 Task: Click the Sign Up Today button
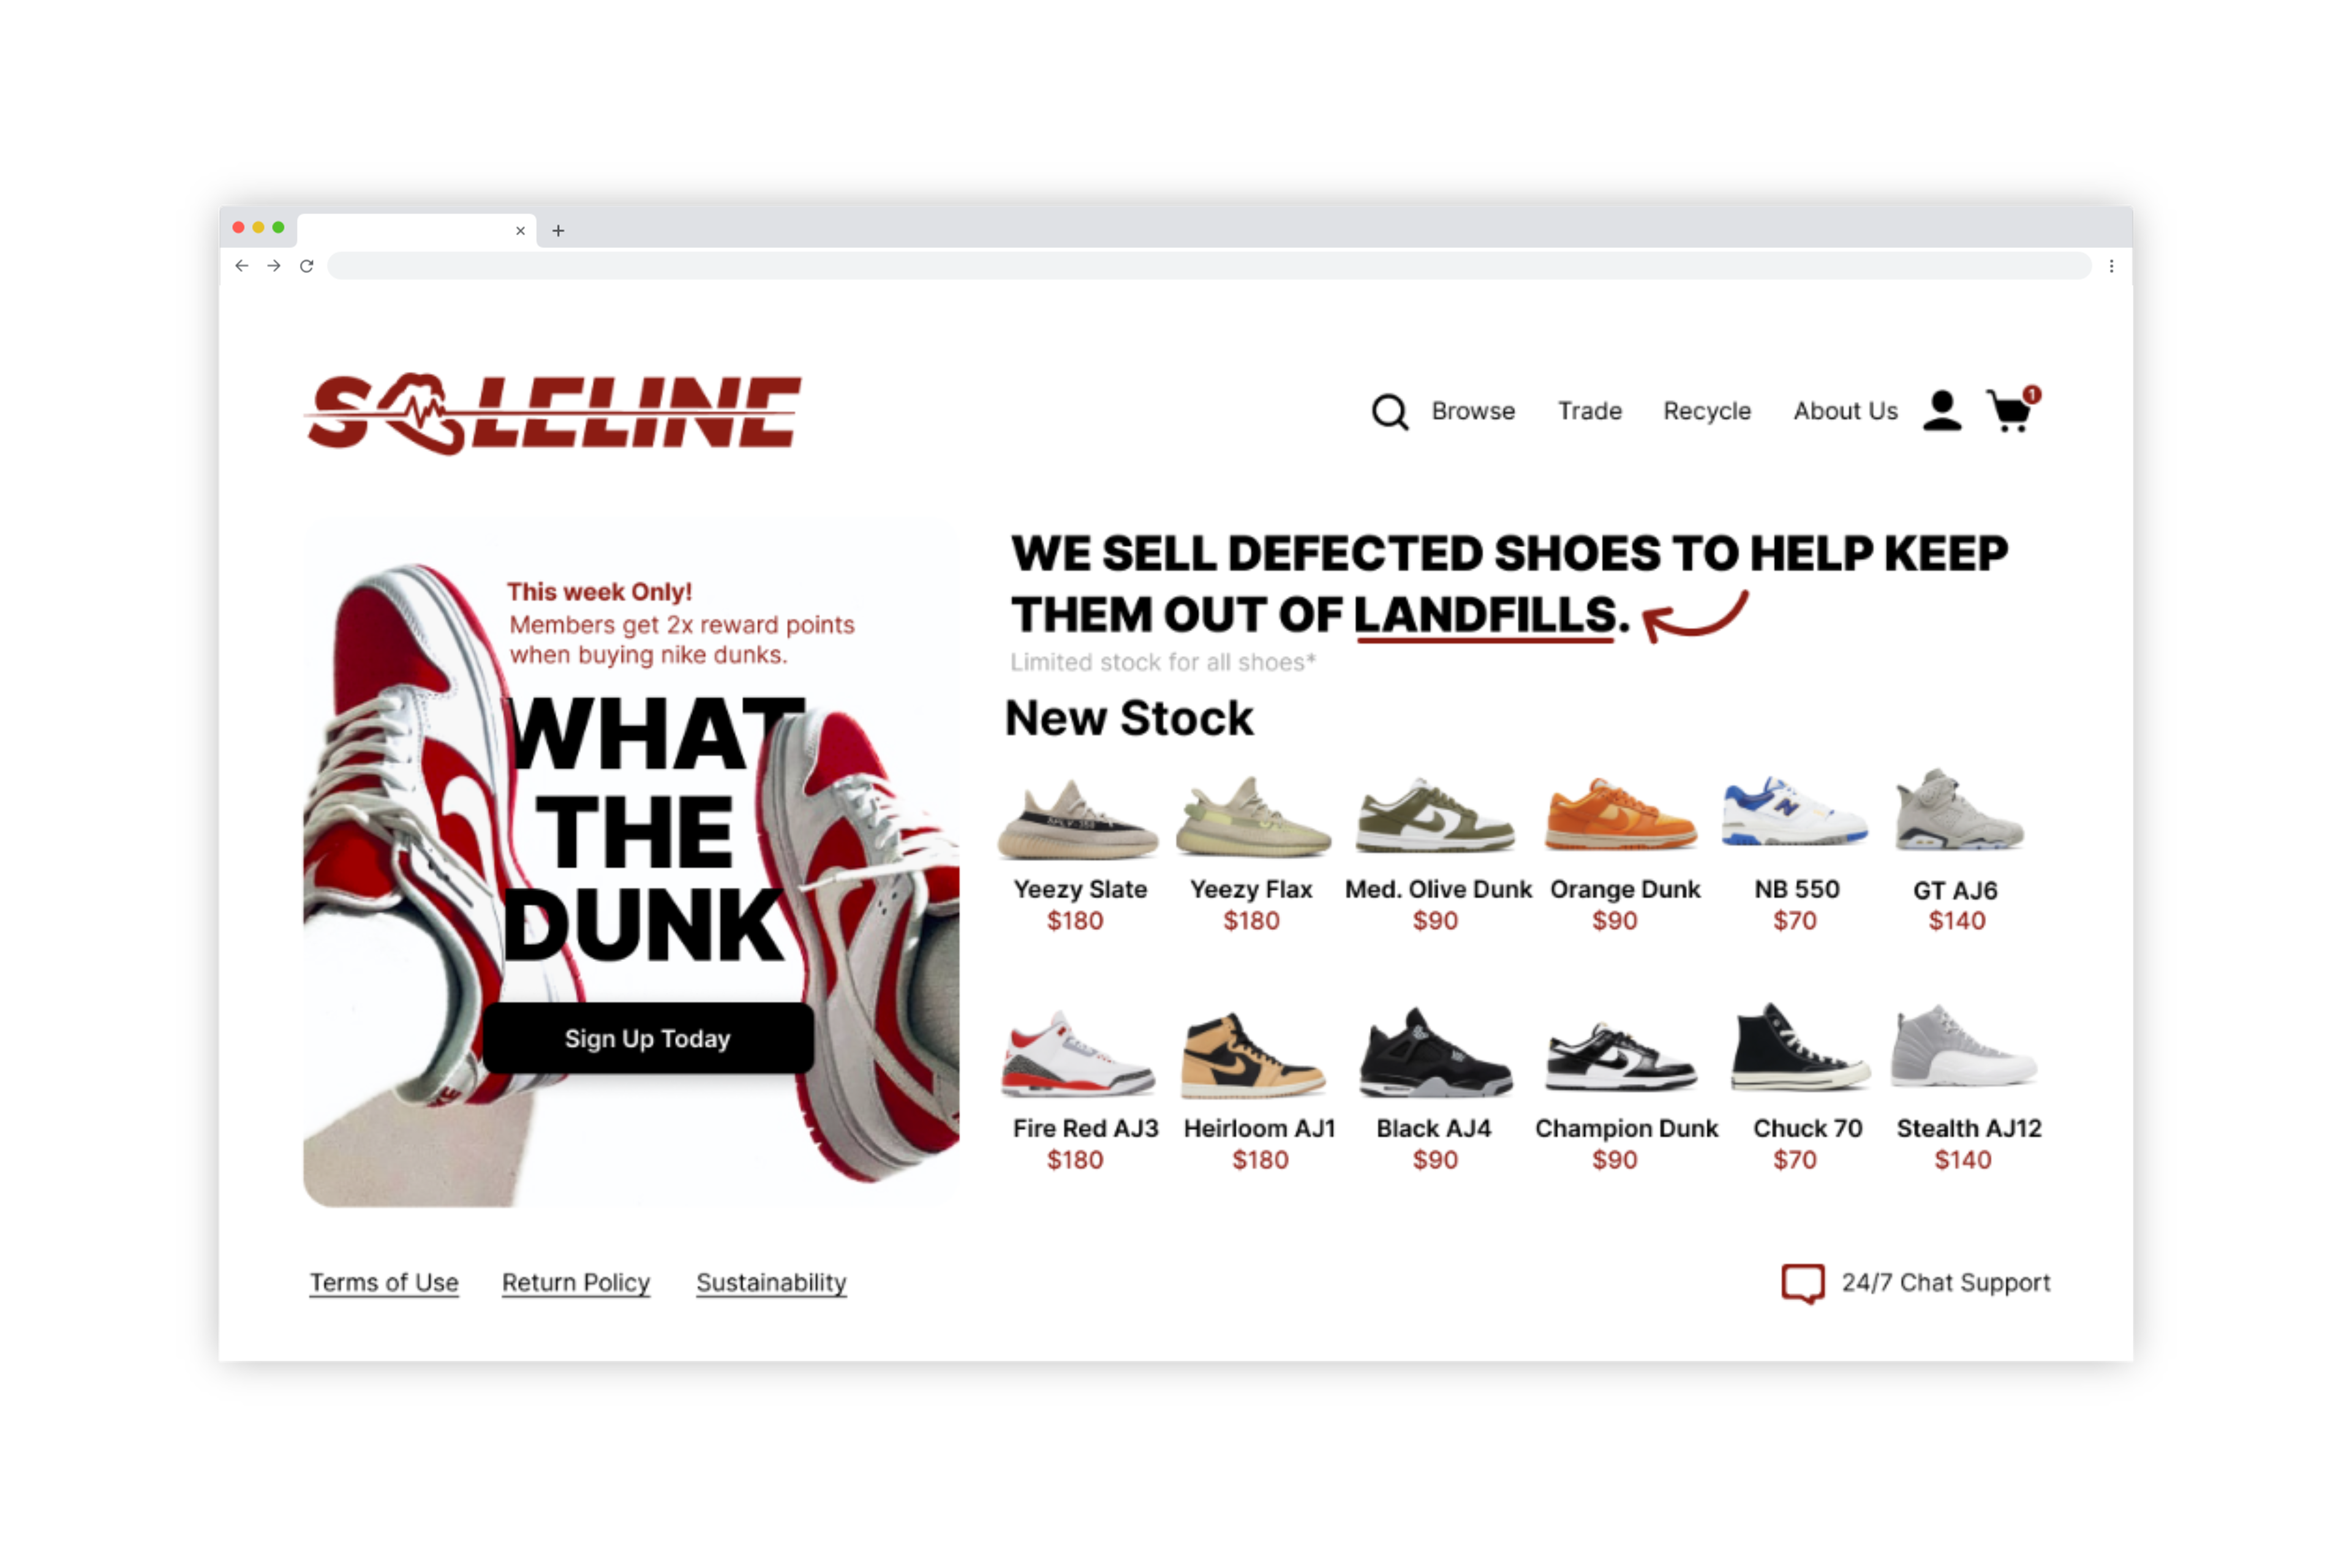click(x=648, y=1039)
